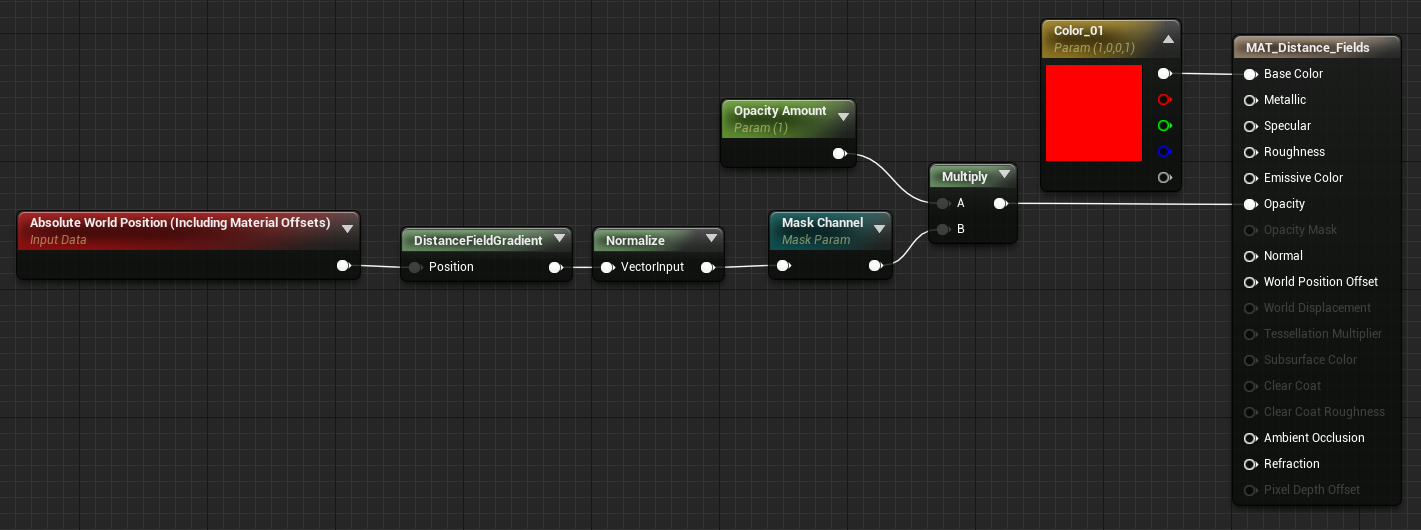Click the Clear Coat Roughness label
The image size is (1421, 530).
point(1325,412)
